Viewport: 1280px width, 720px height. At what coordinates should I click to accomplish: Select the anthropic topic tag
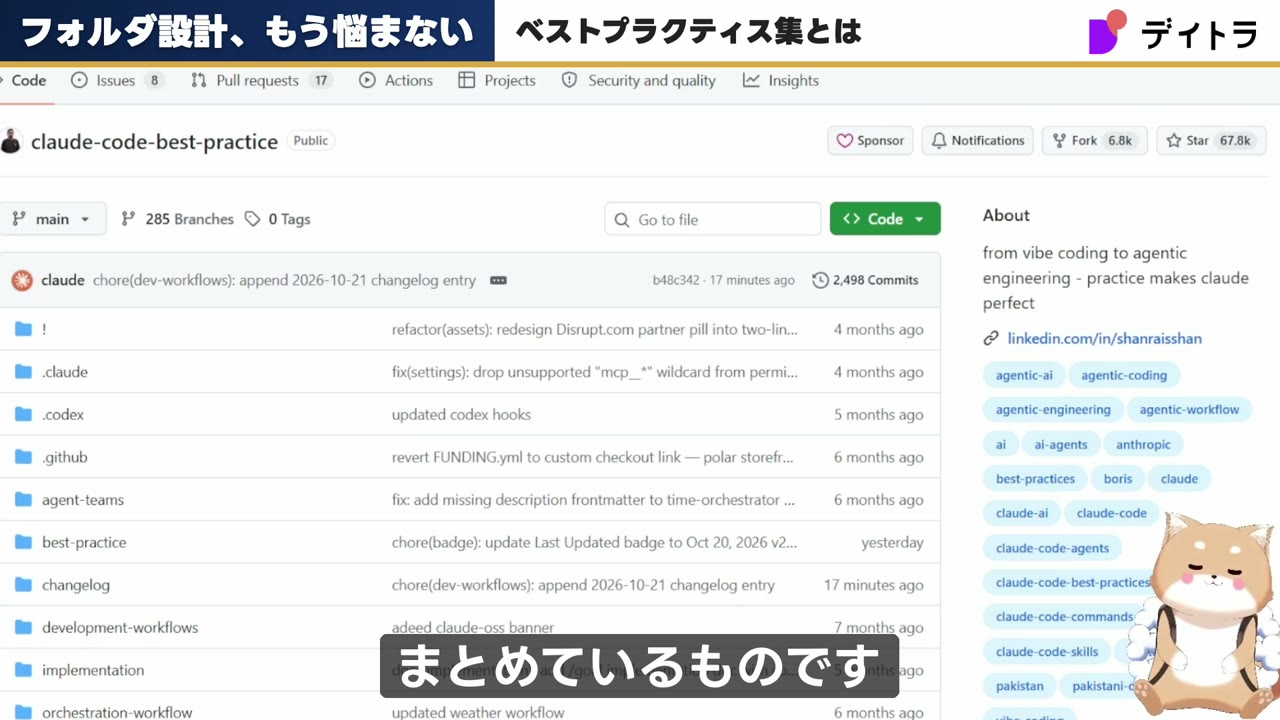[x=1143, y=444]
